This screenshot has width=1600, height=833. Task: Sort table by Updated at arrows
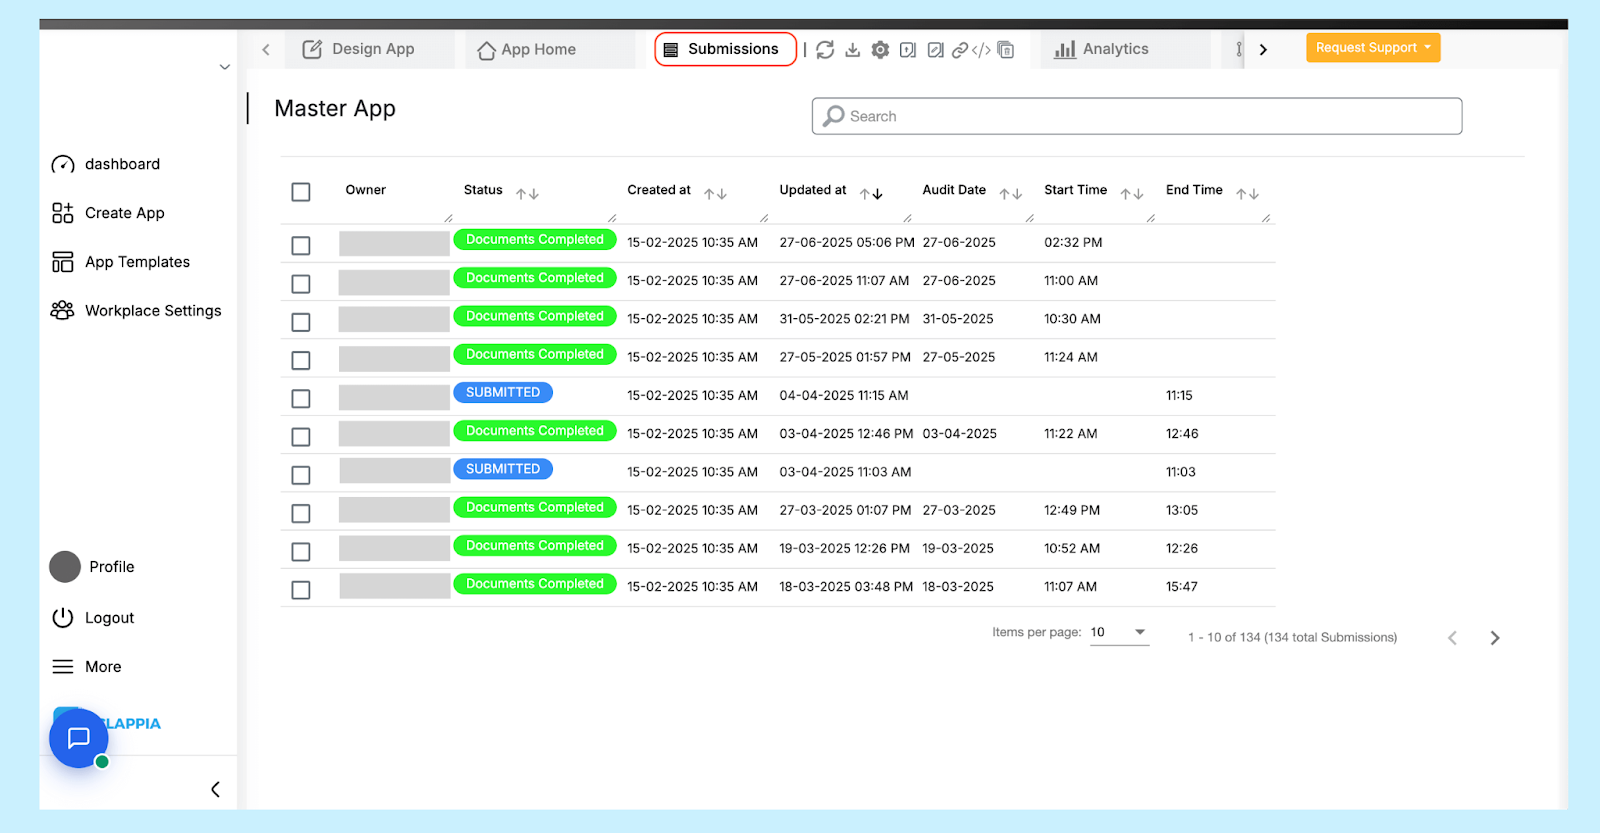point(871,194)
